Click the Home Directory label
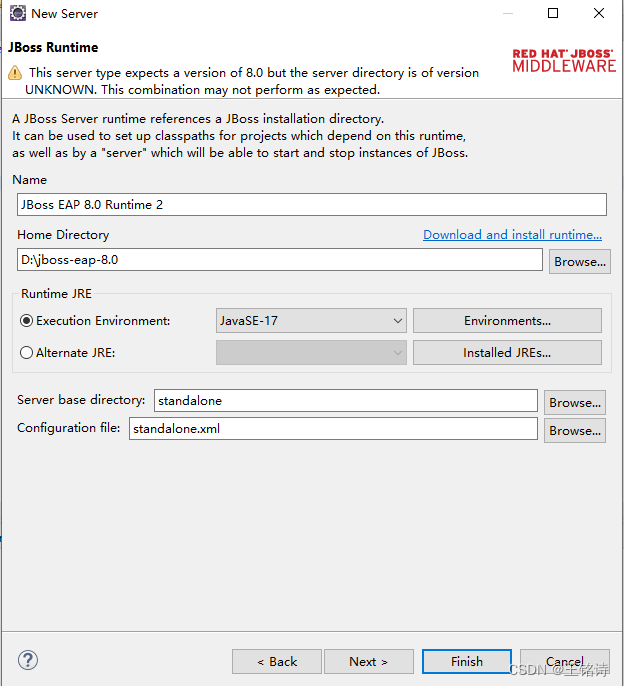This screenshot has height=686, width=624. click(x=63, y=235)
